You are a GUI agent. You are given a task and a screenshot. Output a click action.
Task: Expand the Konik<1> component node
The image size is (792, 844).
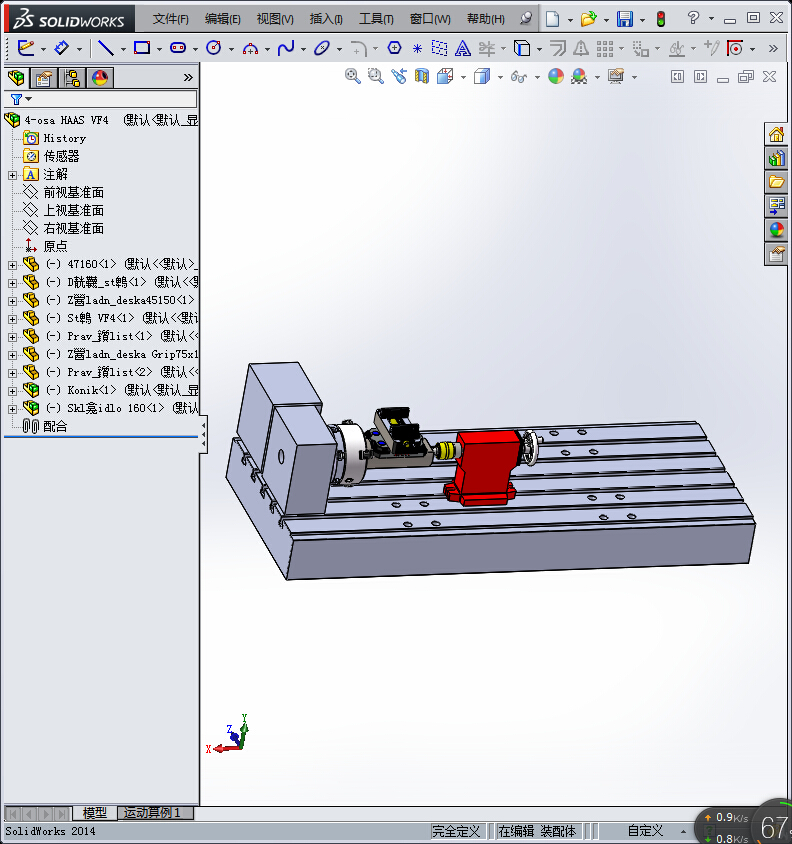[12, 391]
